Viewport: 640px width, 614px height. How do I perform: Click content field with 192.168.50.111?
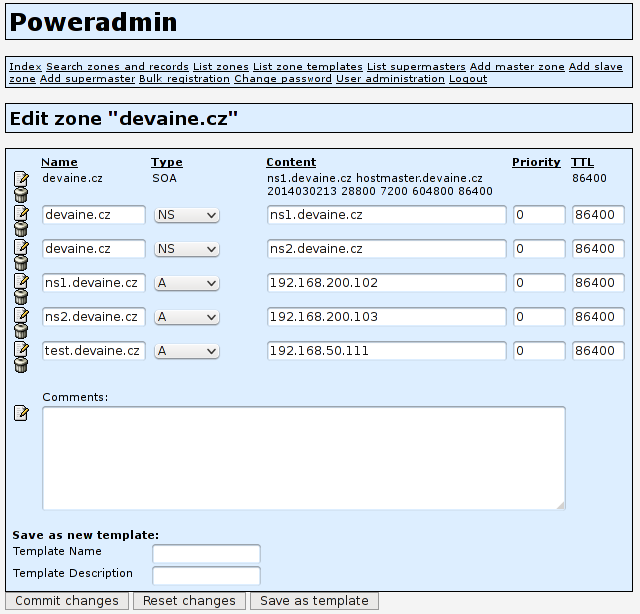click(x=387, y=351)
